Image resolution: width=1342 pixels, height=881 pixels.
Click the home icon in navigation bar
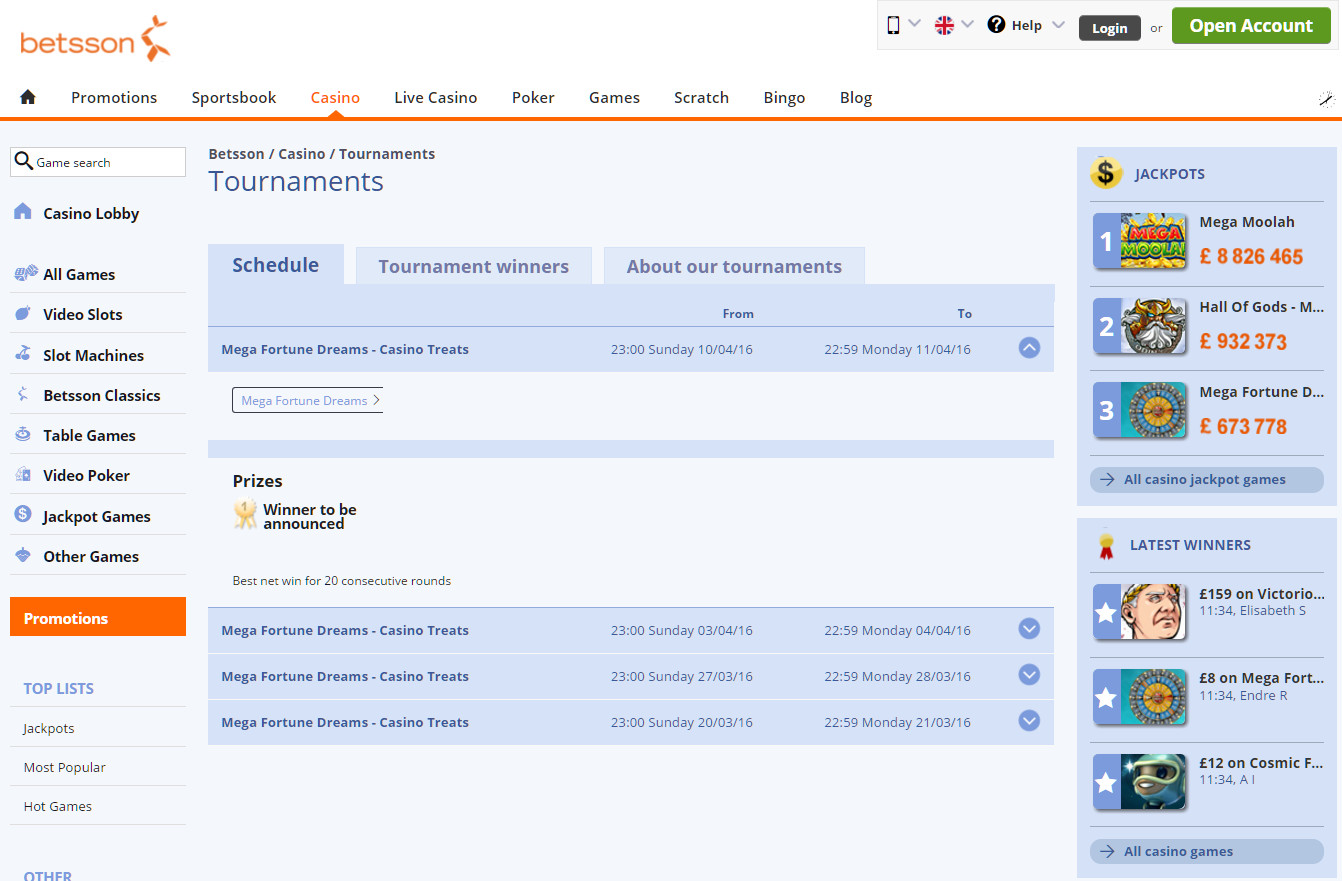tap(28, 97)
